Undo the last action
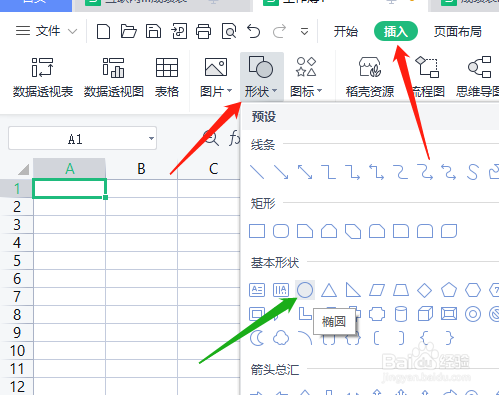 [x=254, y=32]
